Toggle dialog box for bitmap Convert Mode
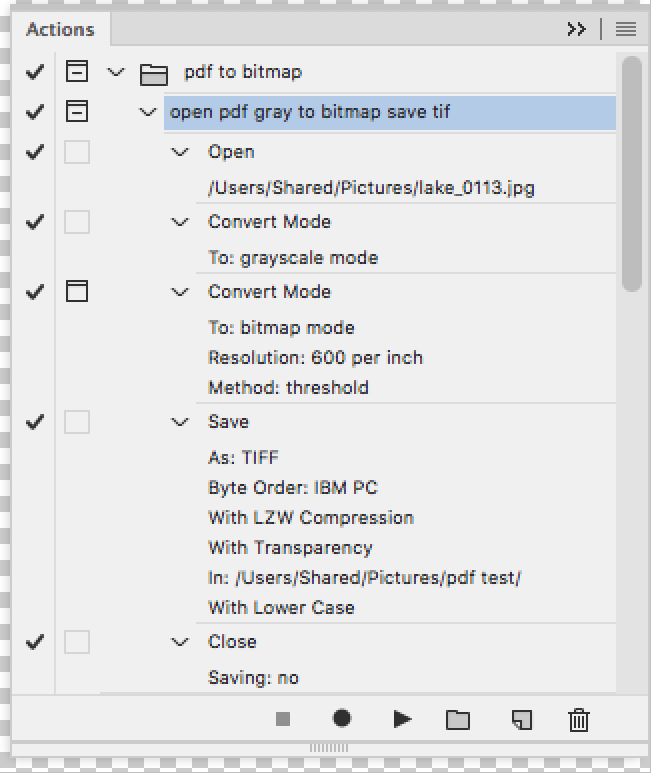This screenshot has width=651, height=773. pos(77,292)
